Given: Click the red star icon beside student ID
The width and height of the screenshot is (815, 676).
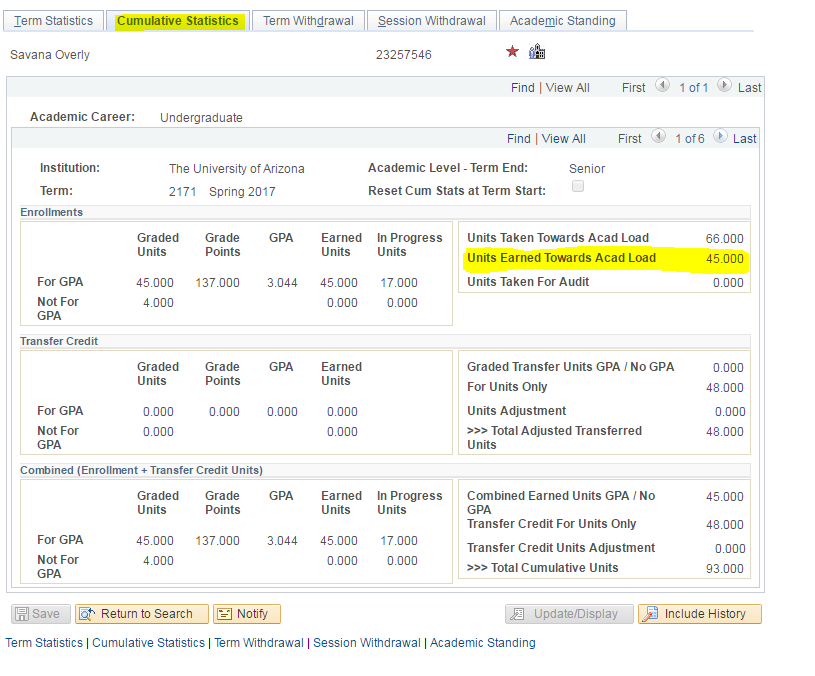Looking at the screenshot, I should tap(512, 52).
